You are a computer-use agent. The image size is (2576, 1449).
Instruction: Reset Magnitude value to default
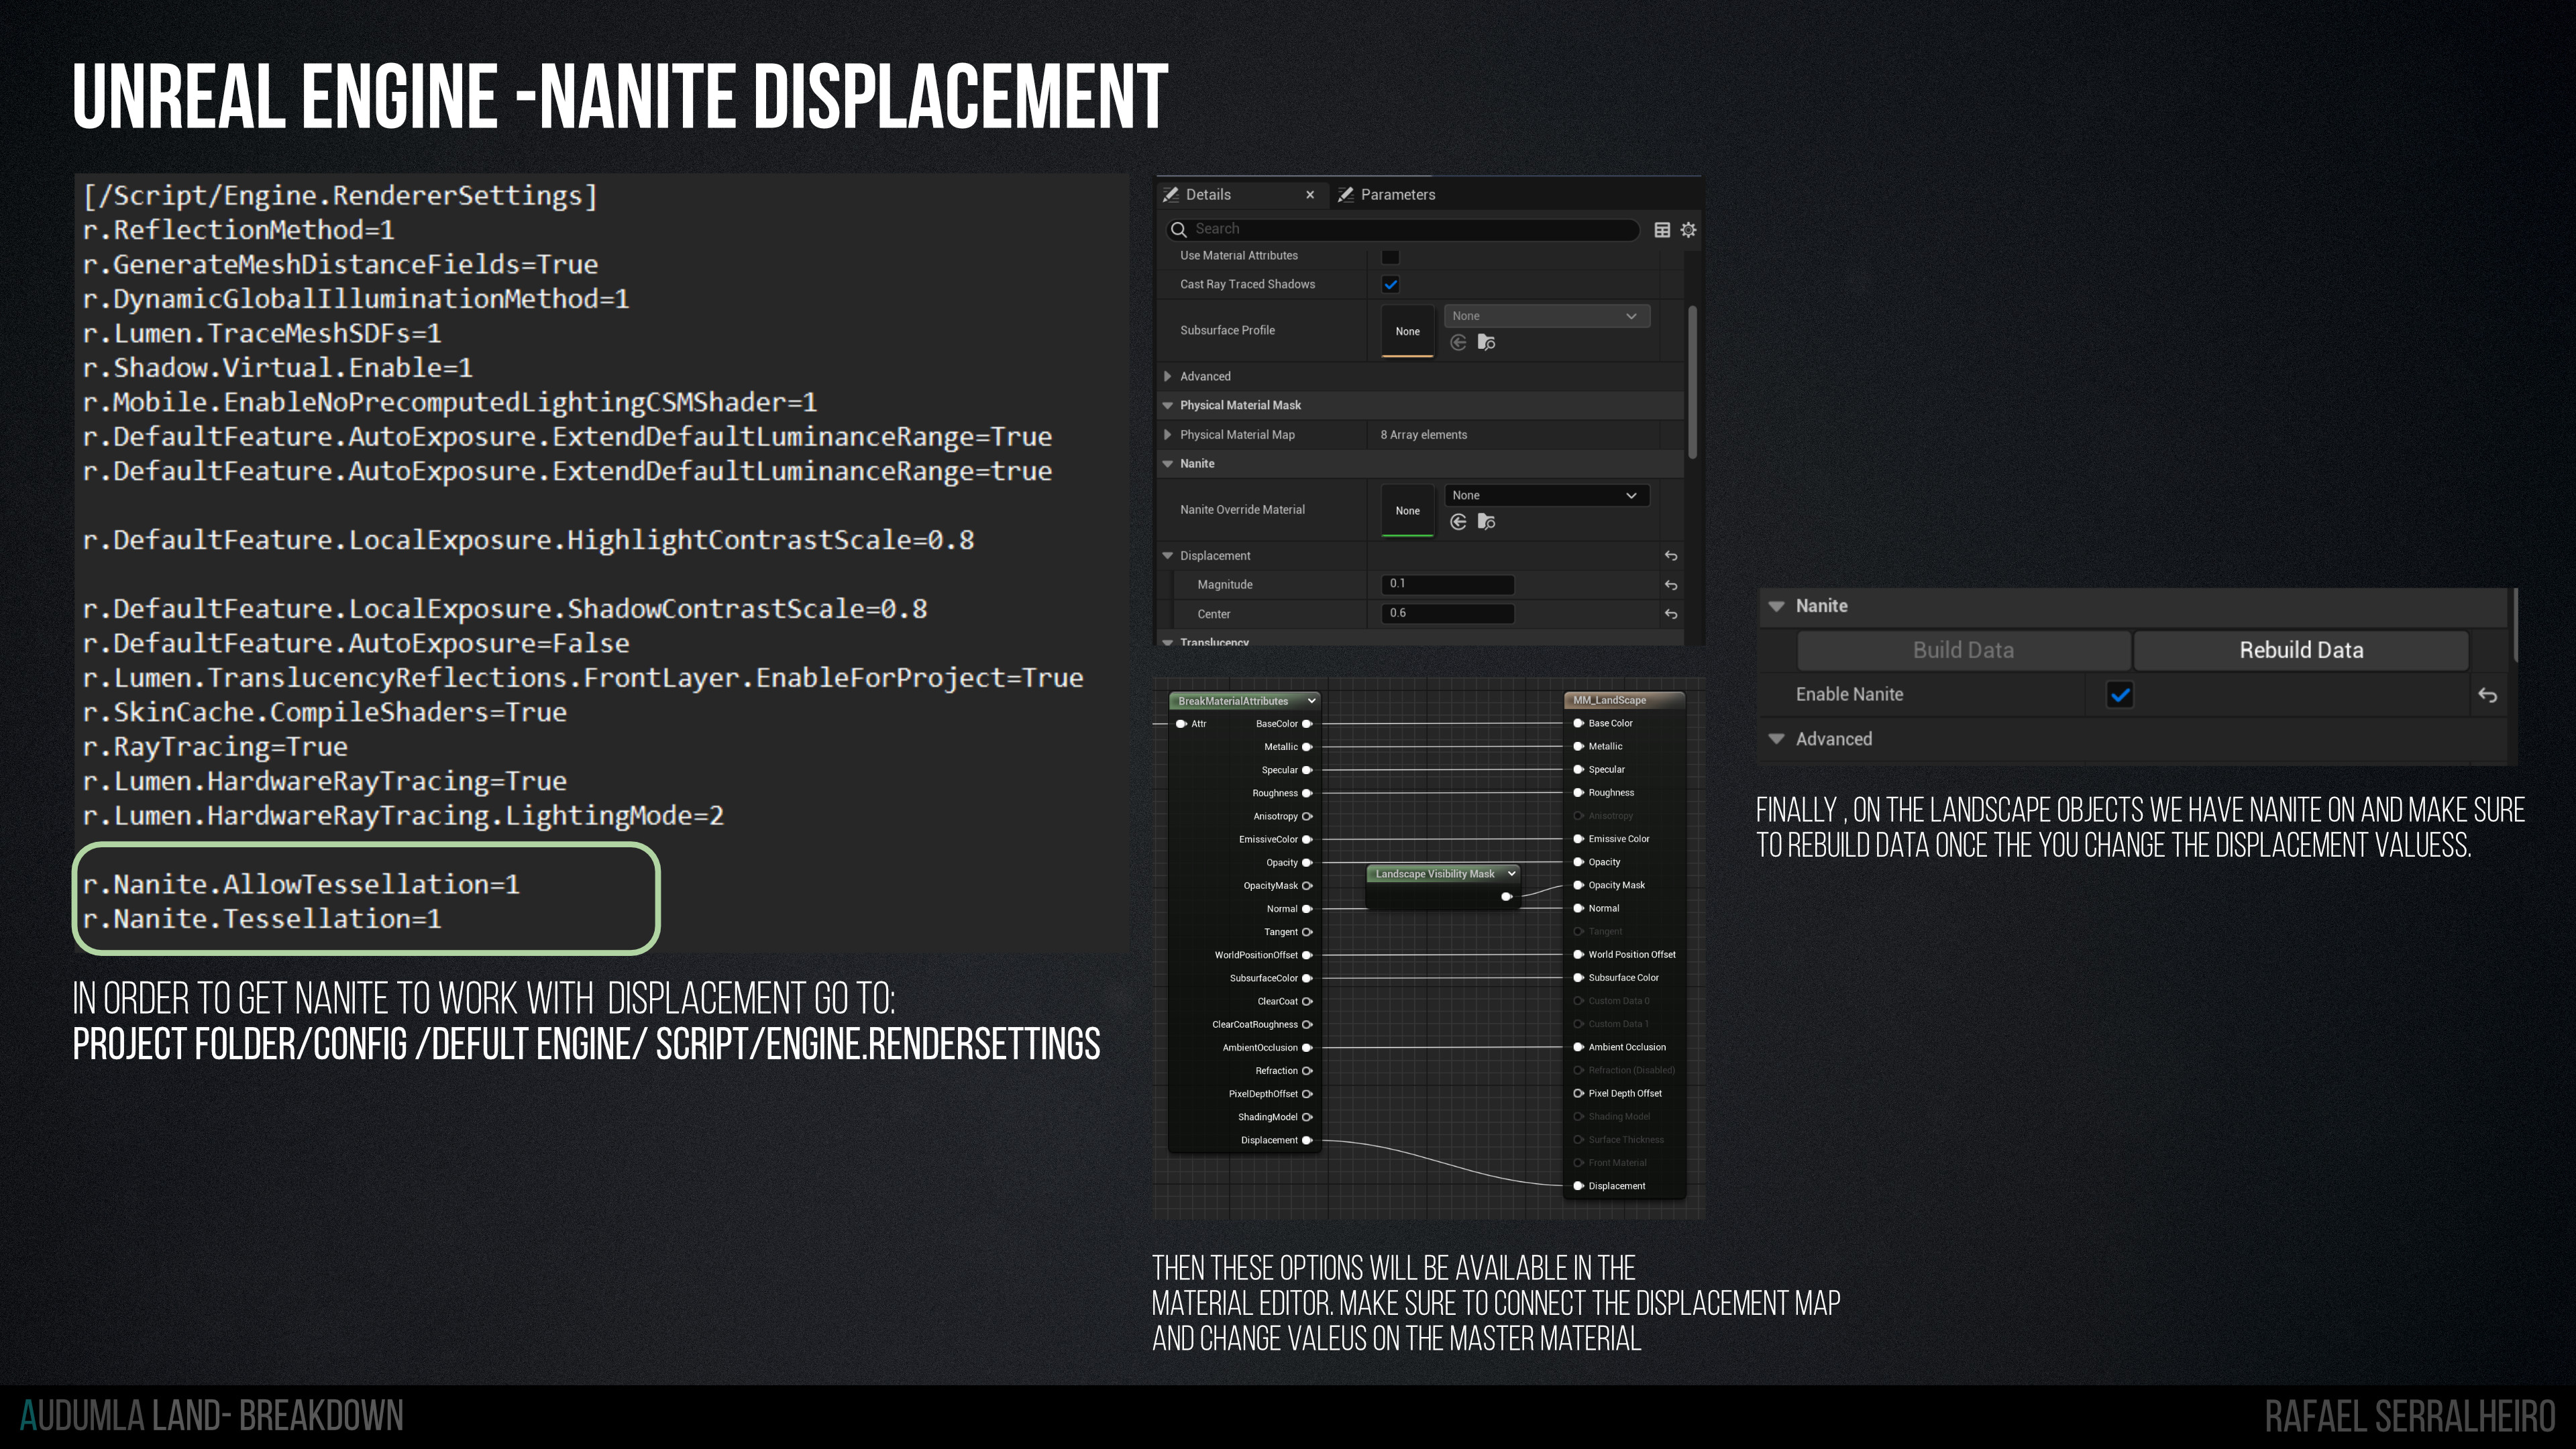pyautogui.click(x=1671, y=585)
